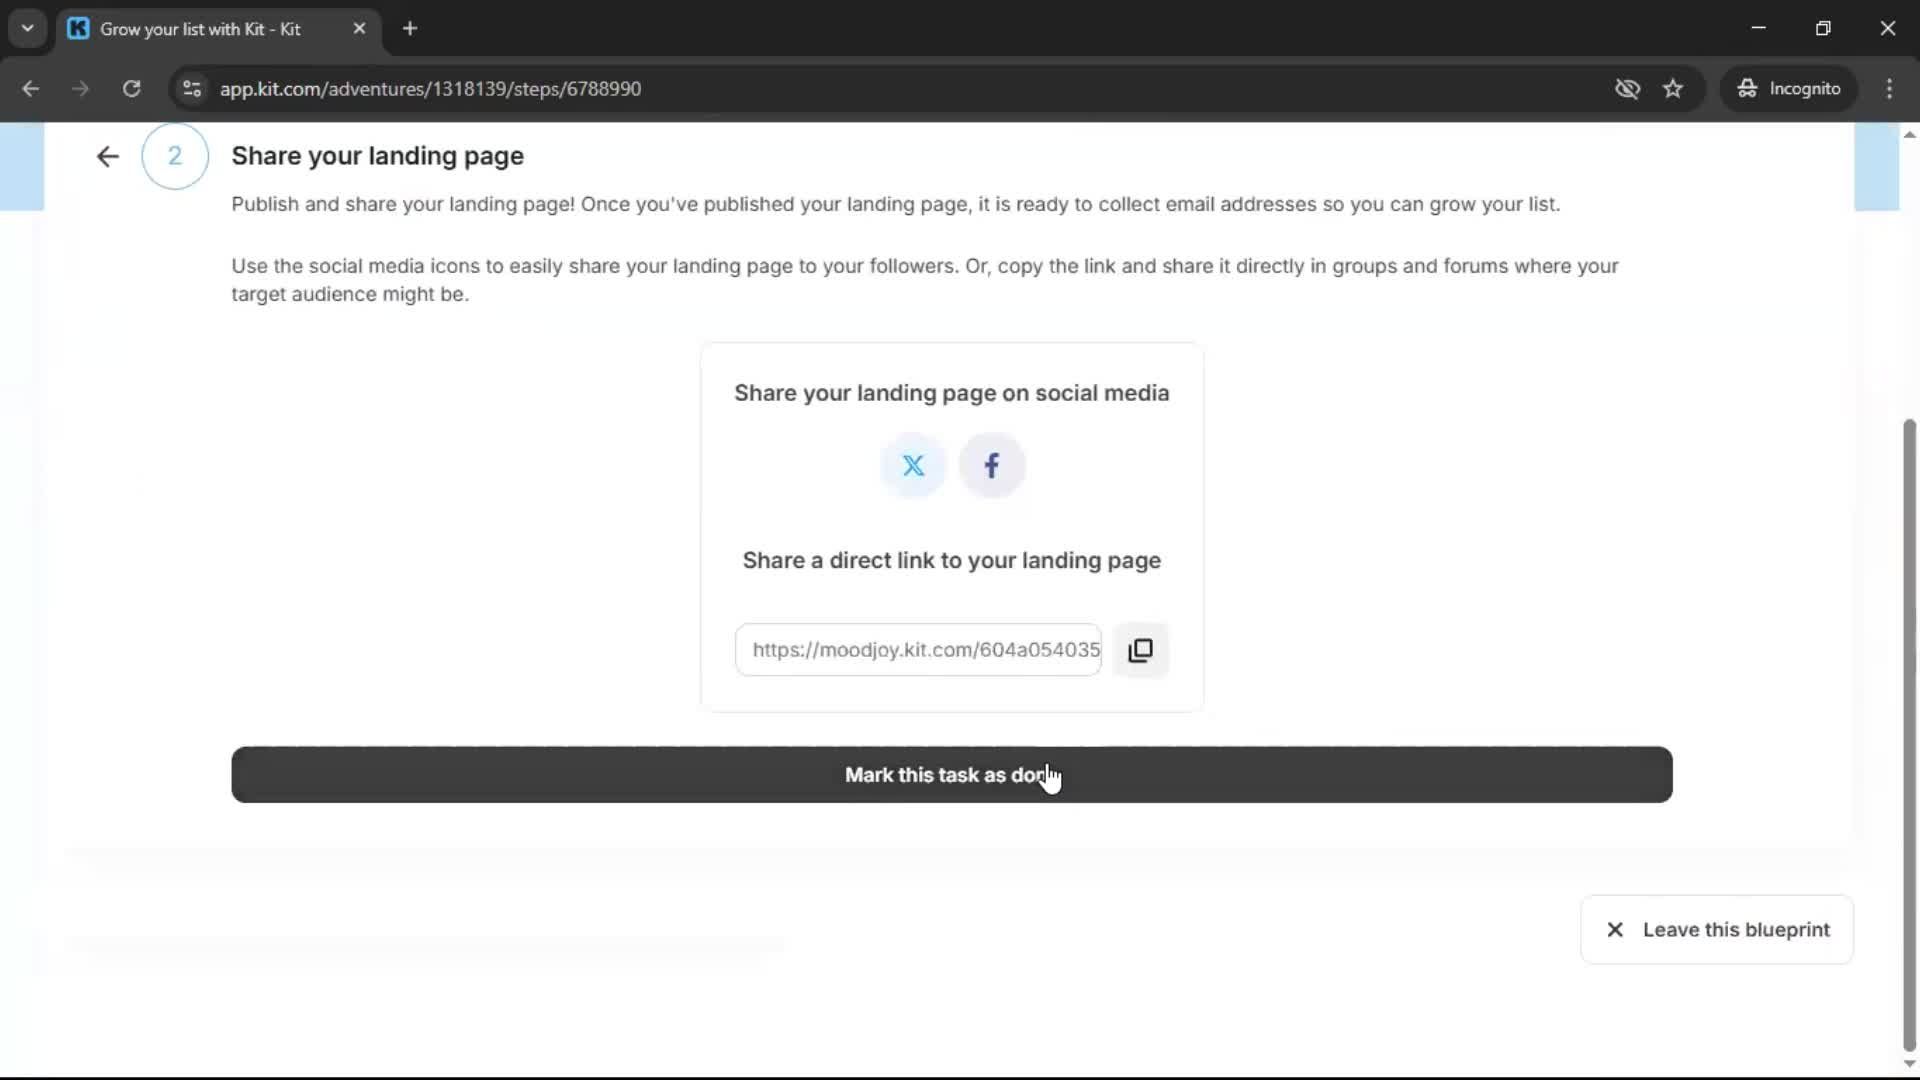The width and height of the screenshot is (1920, 1080).
Task: Click 'Mark this task as done'
Action: [951, 774]
